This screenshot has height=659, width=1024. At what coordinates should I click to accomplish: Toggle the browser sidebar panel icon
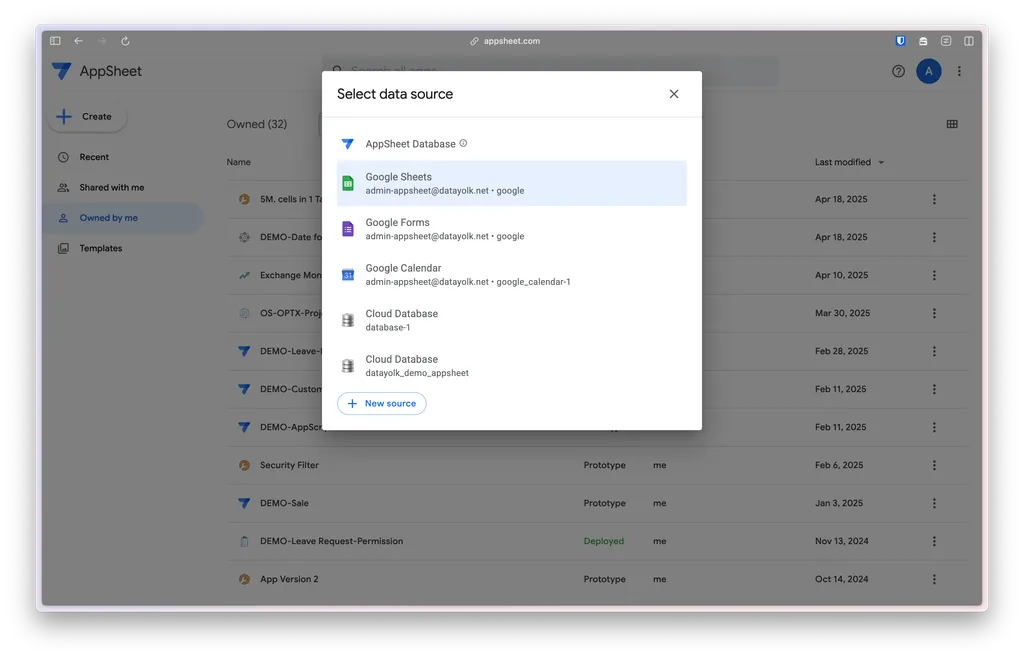[56, 40]
